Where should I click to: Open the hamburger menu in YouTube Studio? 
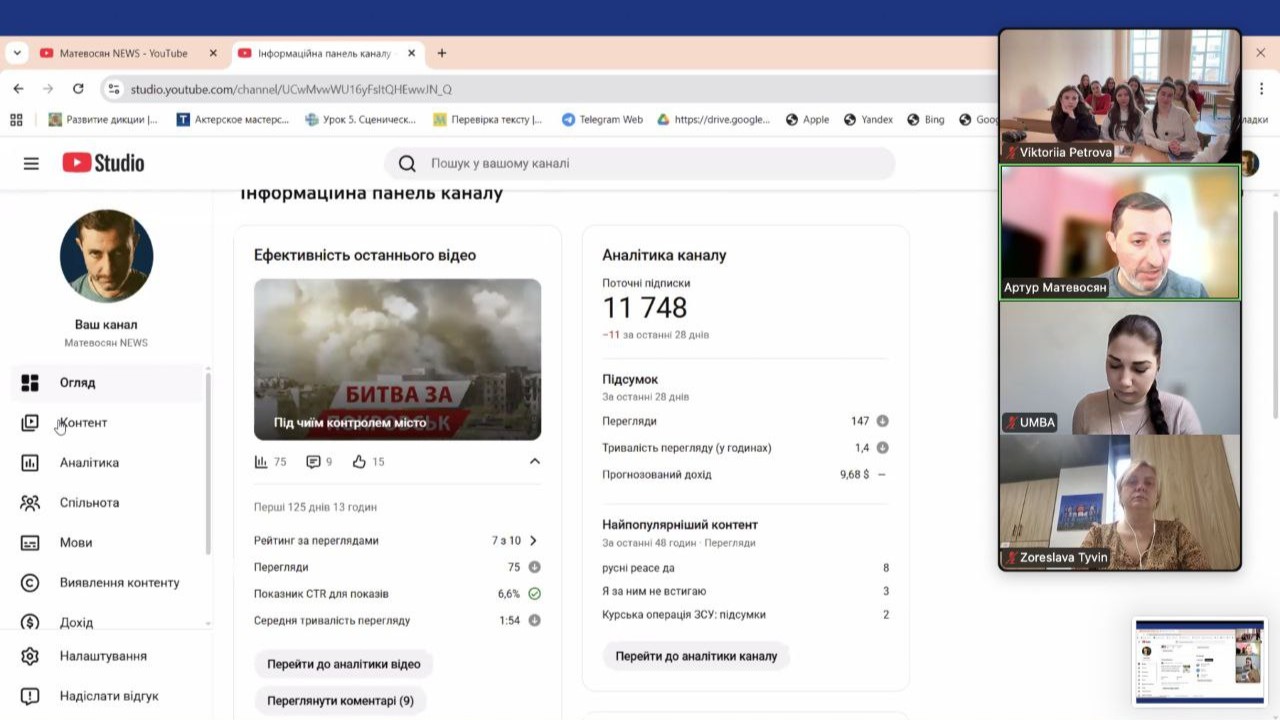click(31, 163)
